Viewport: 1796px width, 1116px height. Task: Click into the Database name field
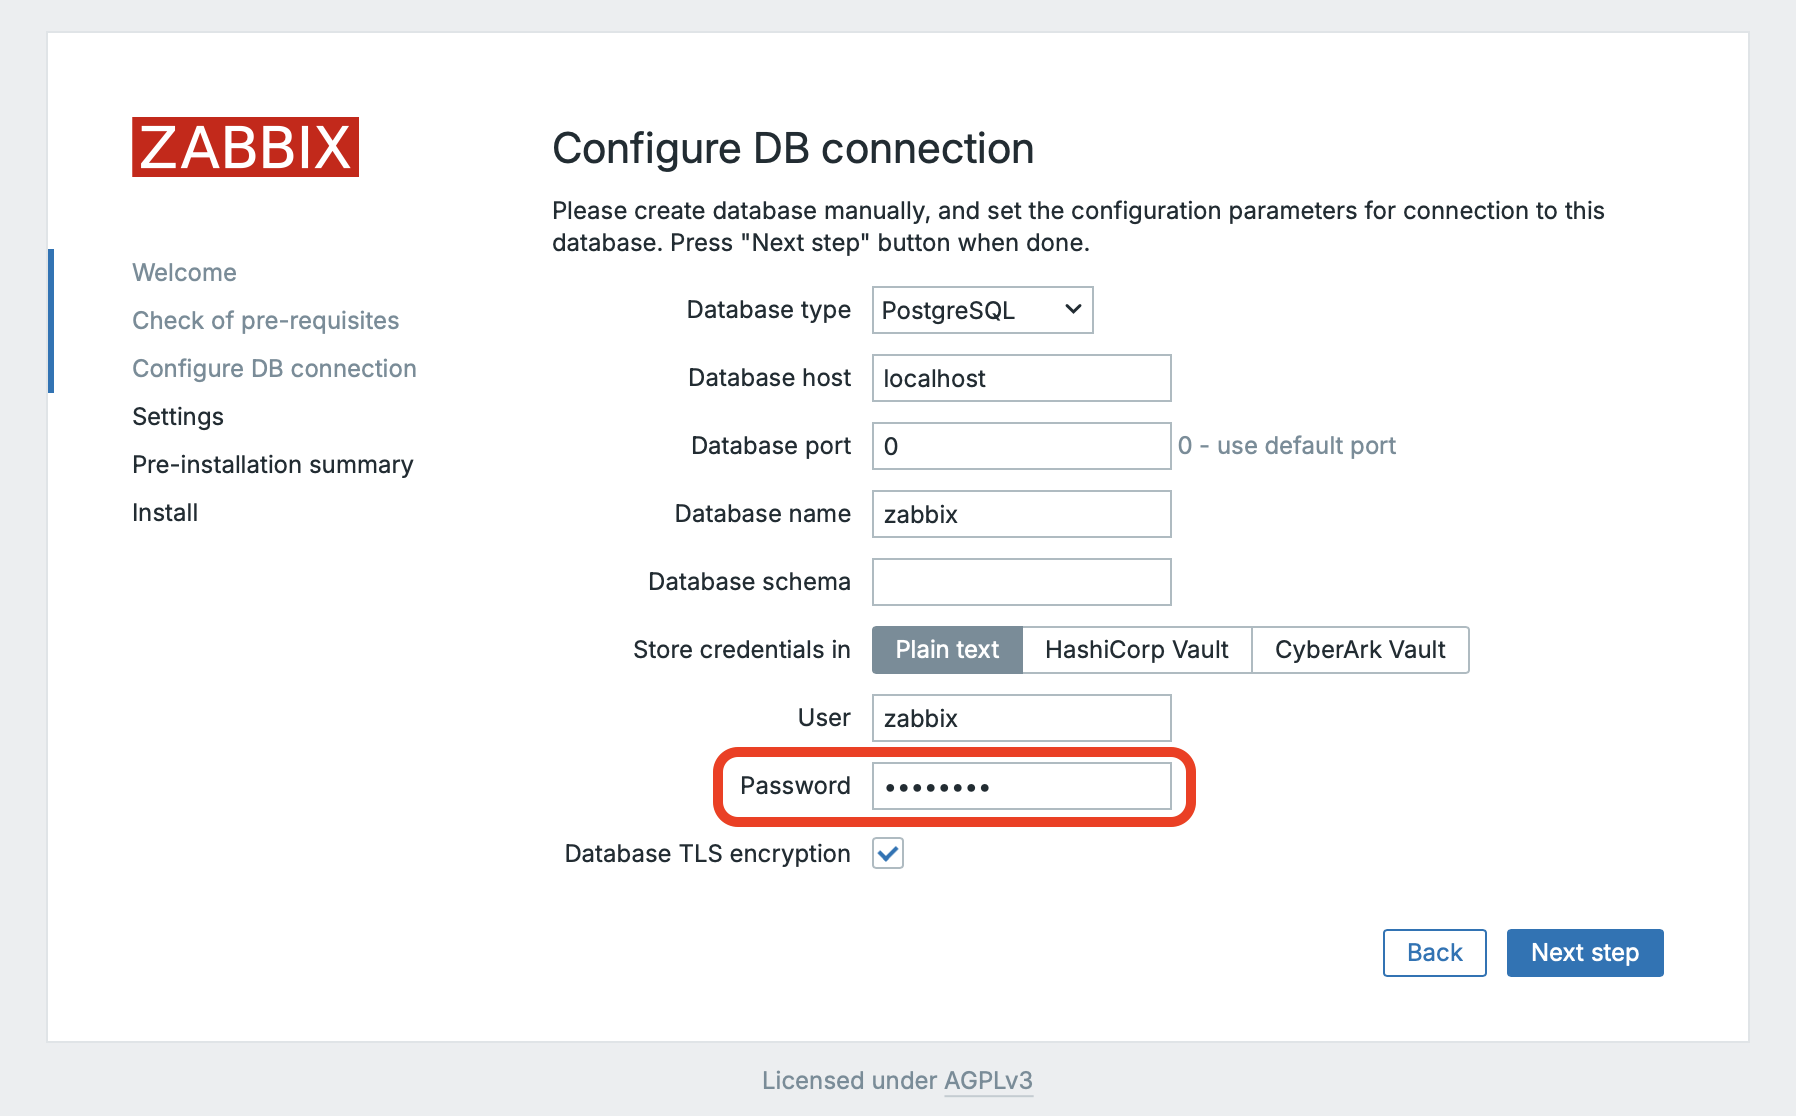[1021, 514]
